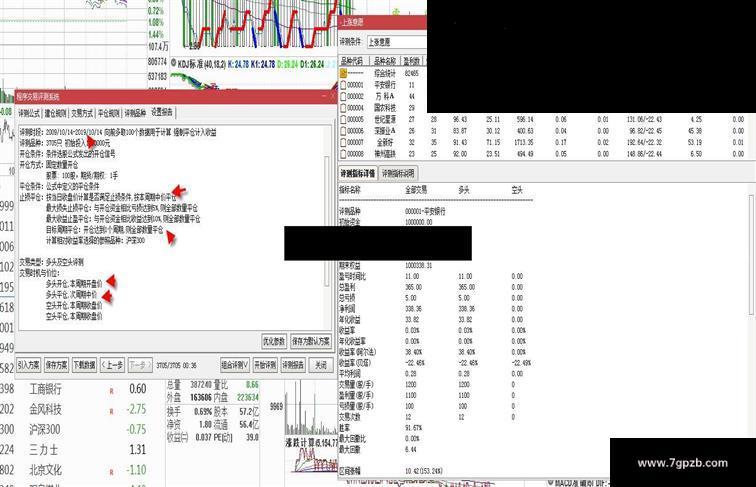Select the 全新好 name cell
Viewport: 756px width, 487px height.
point(385,143)
